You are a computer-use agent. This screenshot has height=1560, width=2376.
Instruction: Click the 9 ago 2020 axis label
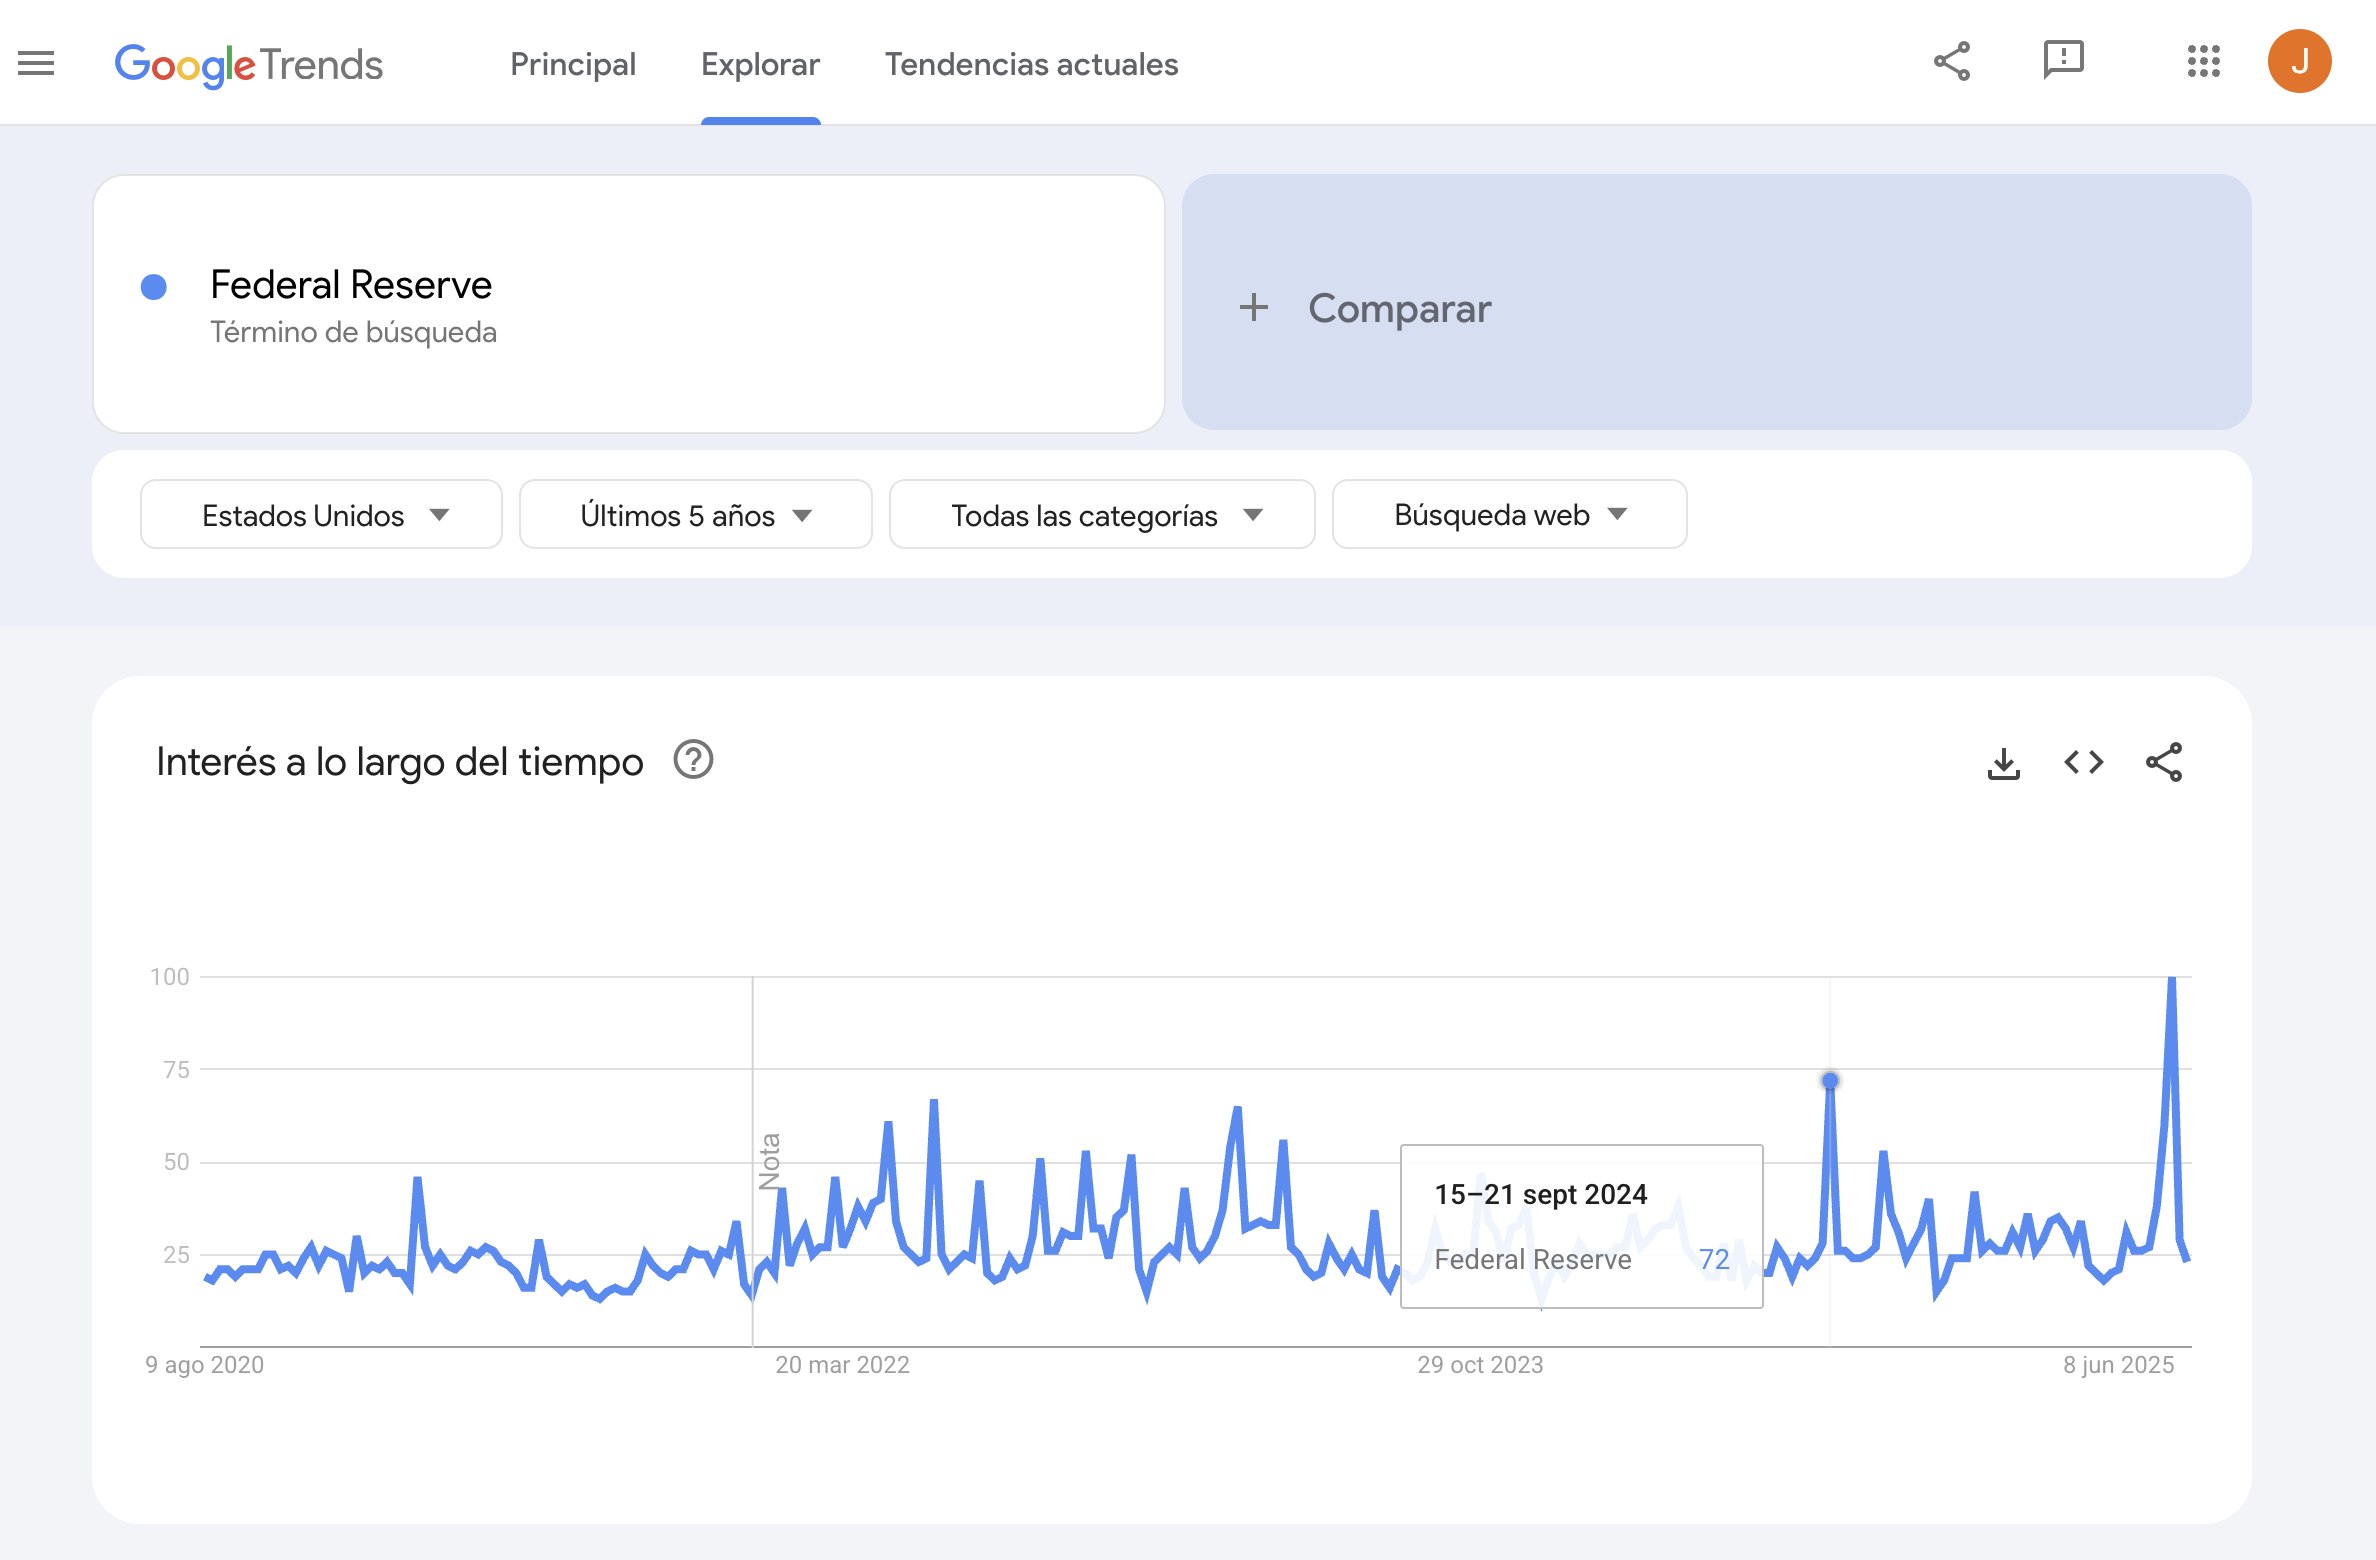click(204, 1365)
